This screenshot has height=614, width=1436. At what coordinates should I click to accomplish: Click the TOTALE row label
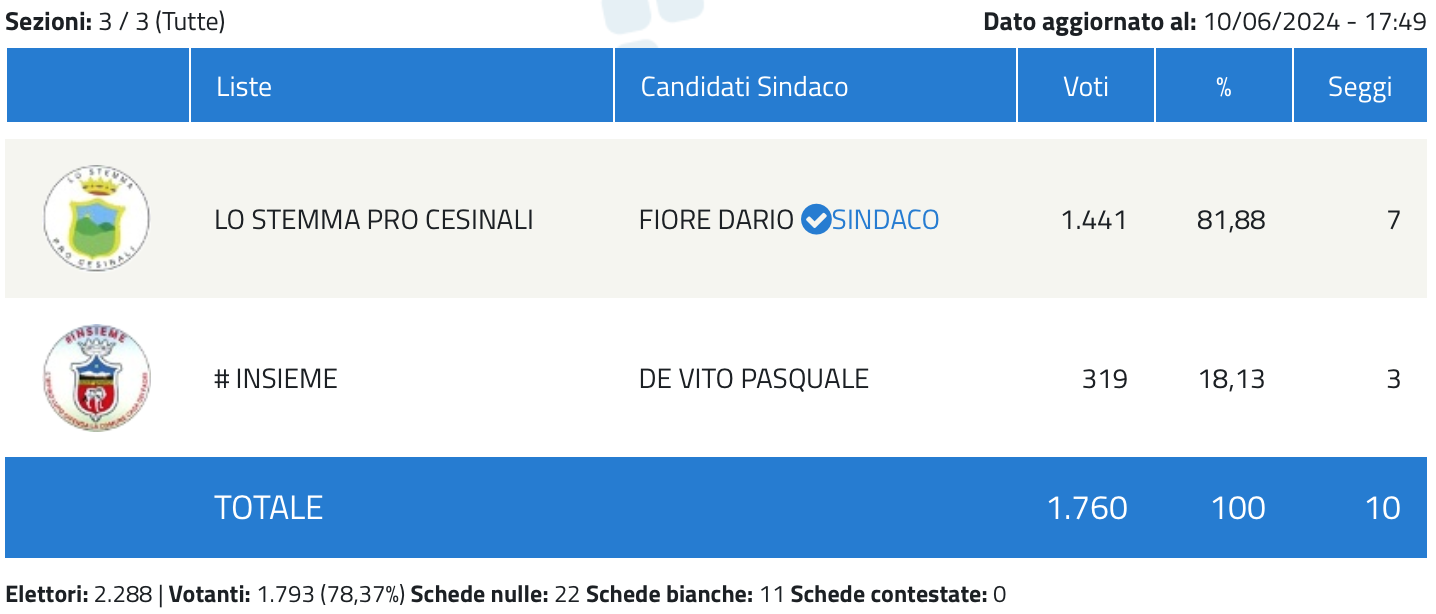point(269,507)
